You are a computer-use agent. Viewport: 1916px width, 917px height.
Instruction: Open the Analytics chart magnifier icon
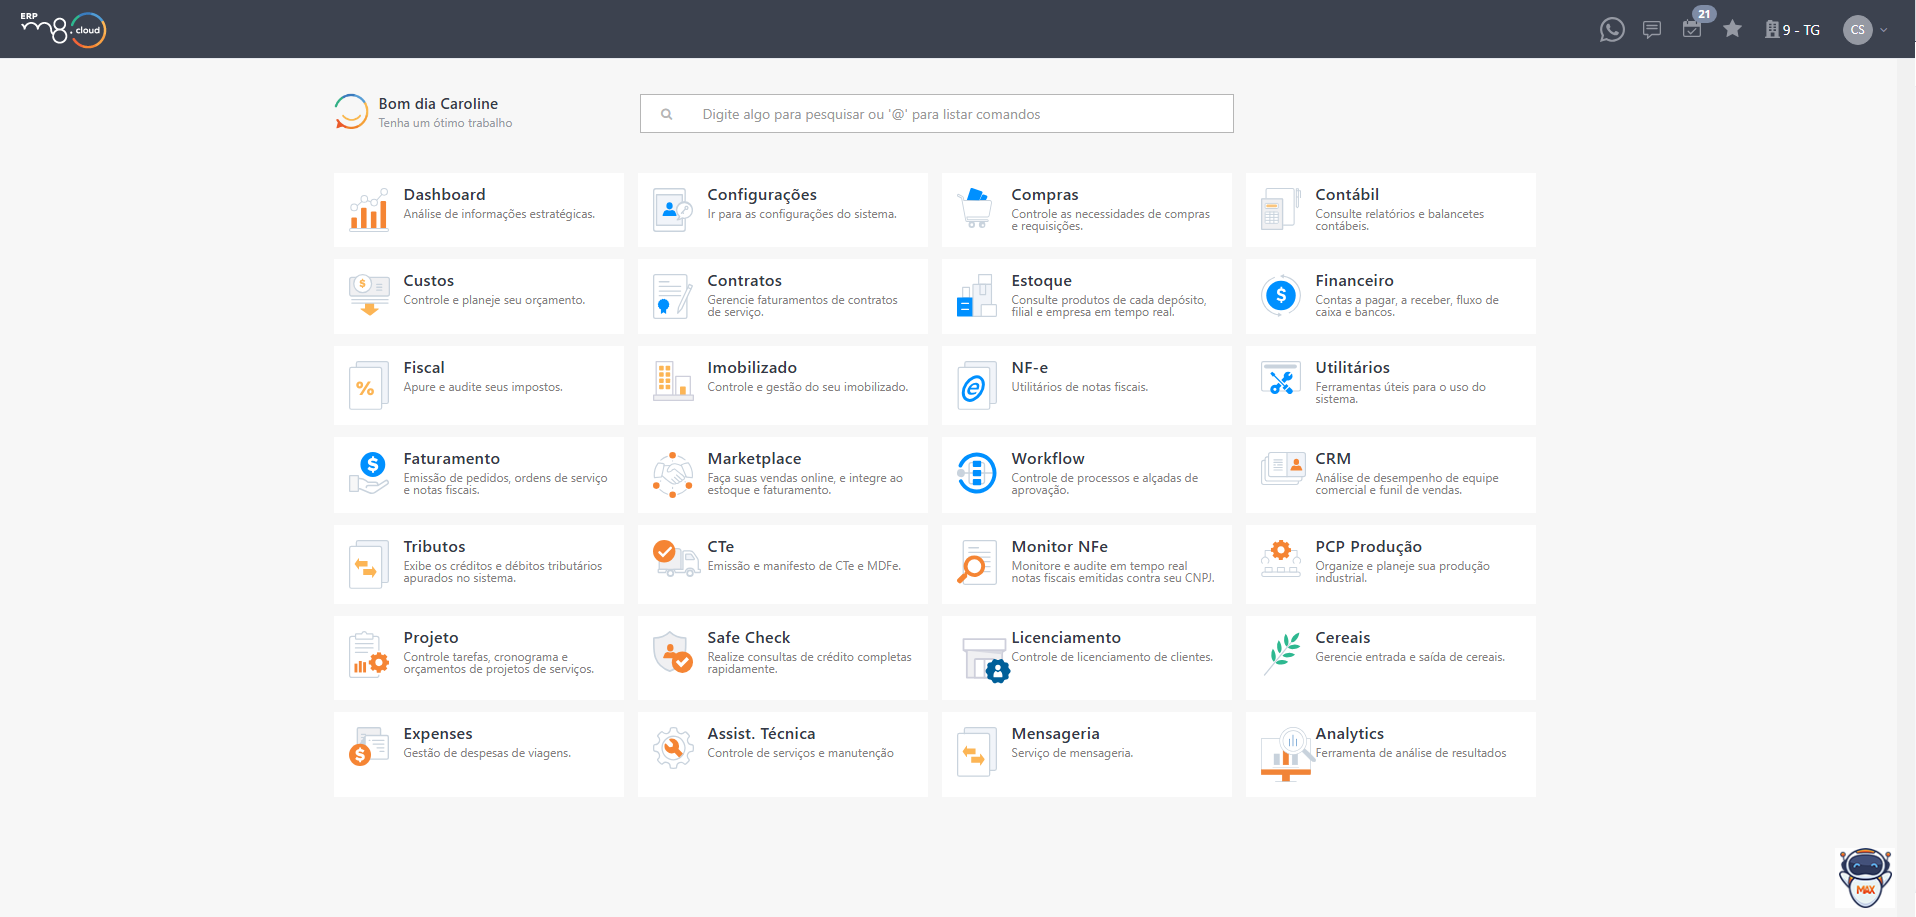coord(1287,755)
